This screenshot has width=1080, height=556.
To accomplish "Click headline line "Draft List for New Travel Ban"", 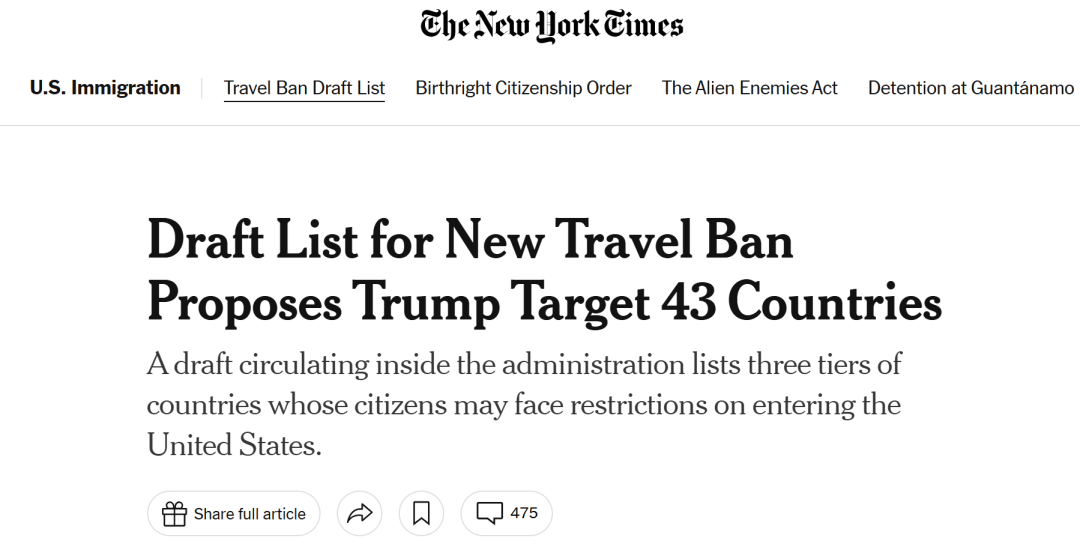I will pyautogui.click(x=470, y=240).
